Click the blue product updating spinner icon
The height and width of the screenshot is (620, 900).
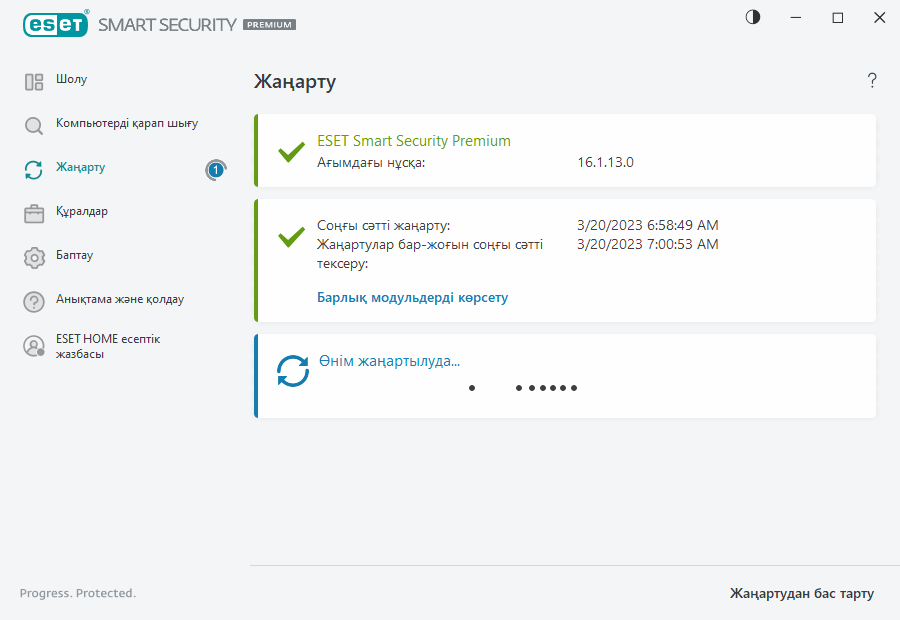pyautogui.click(x=293, y=371)
